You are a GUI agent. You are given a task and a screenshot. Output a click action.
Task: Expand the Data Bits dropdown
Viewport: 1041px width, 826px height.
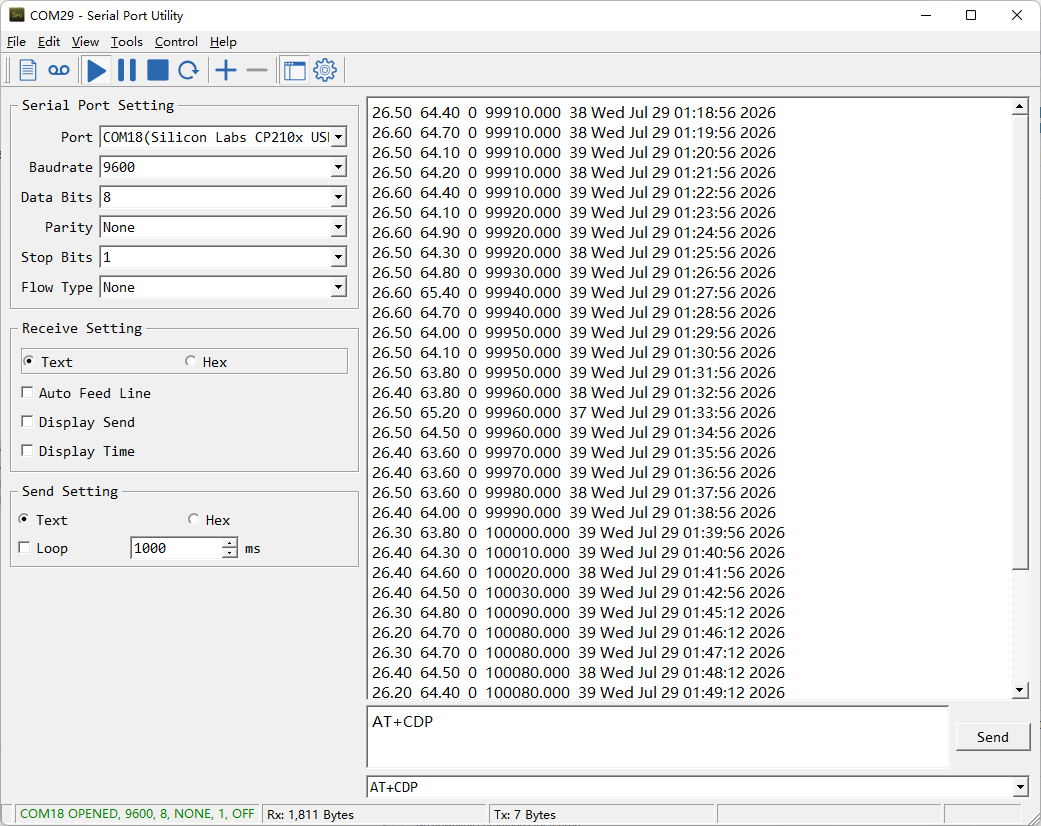tap(339, 197)
